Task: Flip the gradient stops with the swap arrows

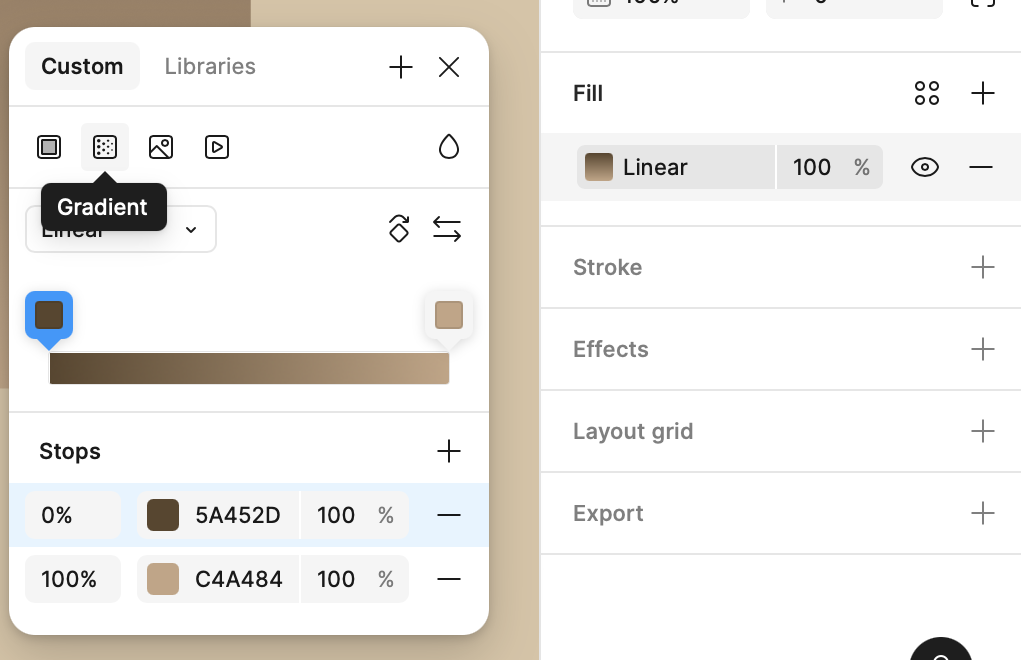Action: pyautogui.click(x=447, y=229)
